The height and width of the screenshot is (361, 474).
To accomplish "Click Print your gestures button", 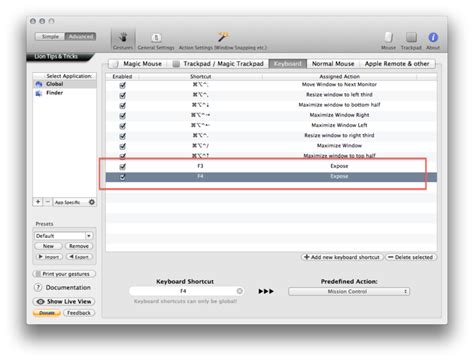I will tap(64, 274).
